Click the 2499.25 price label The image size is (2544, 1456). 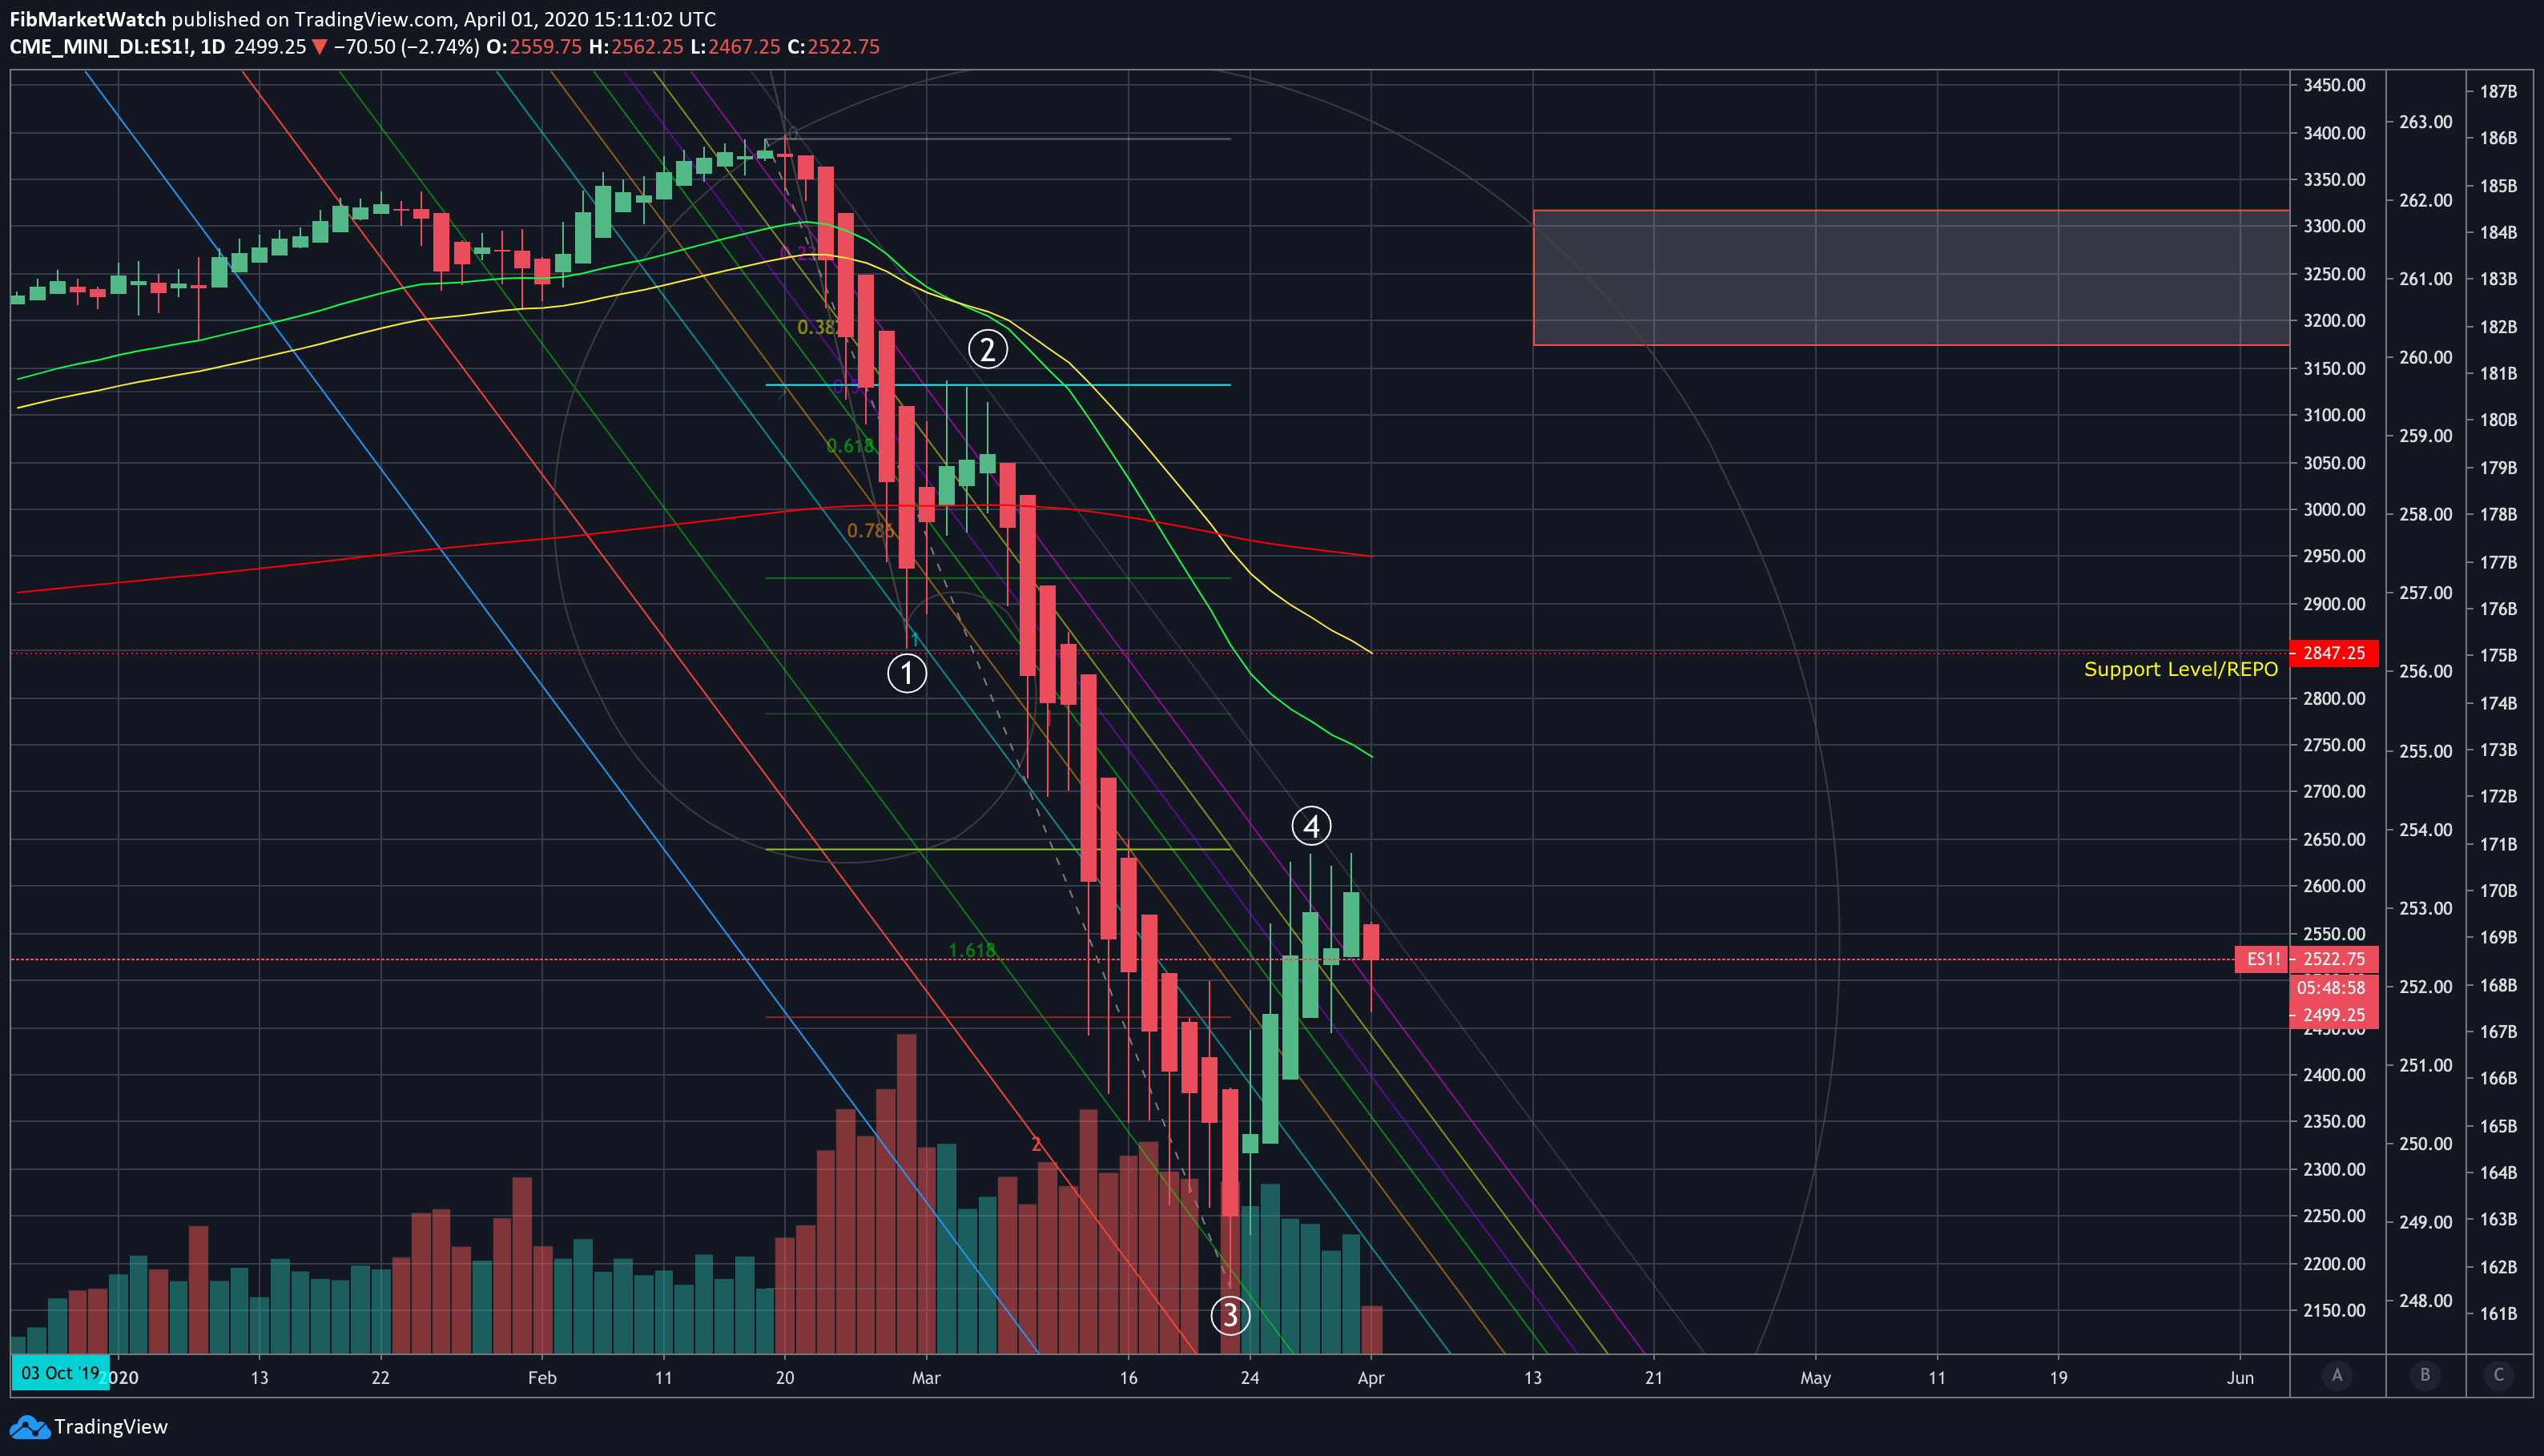2334,1015
